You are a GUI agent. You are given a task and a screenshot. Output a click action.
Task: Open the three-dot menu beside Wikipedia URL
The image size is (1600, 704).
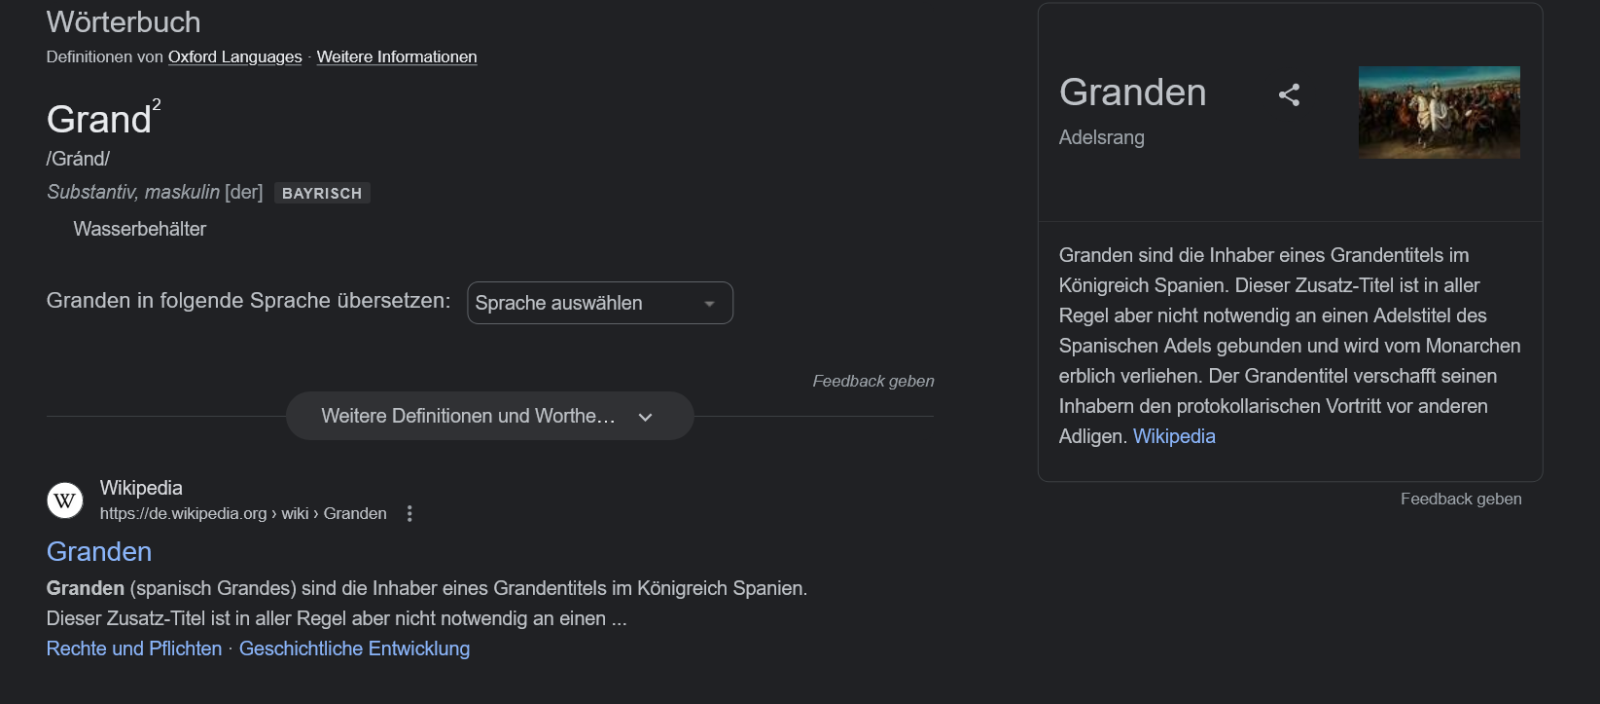(409, 513)
